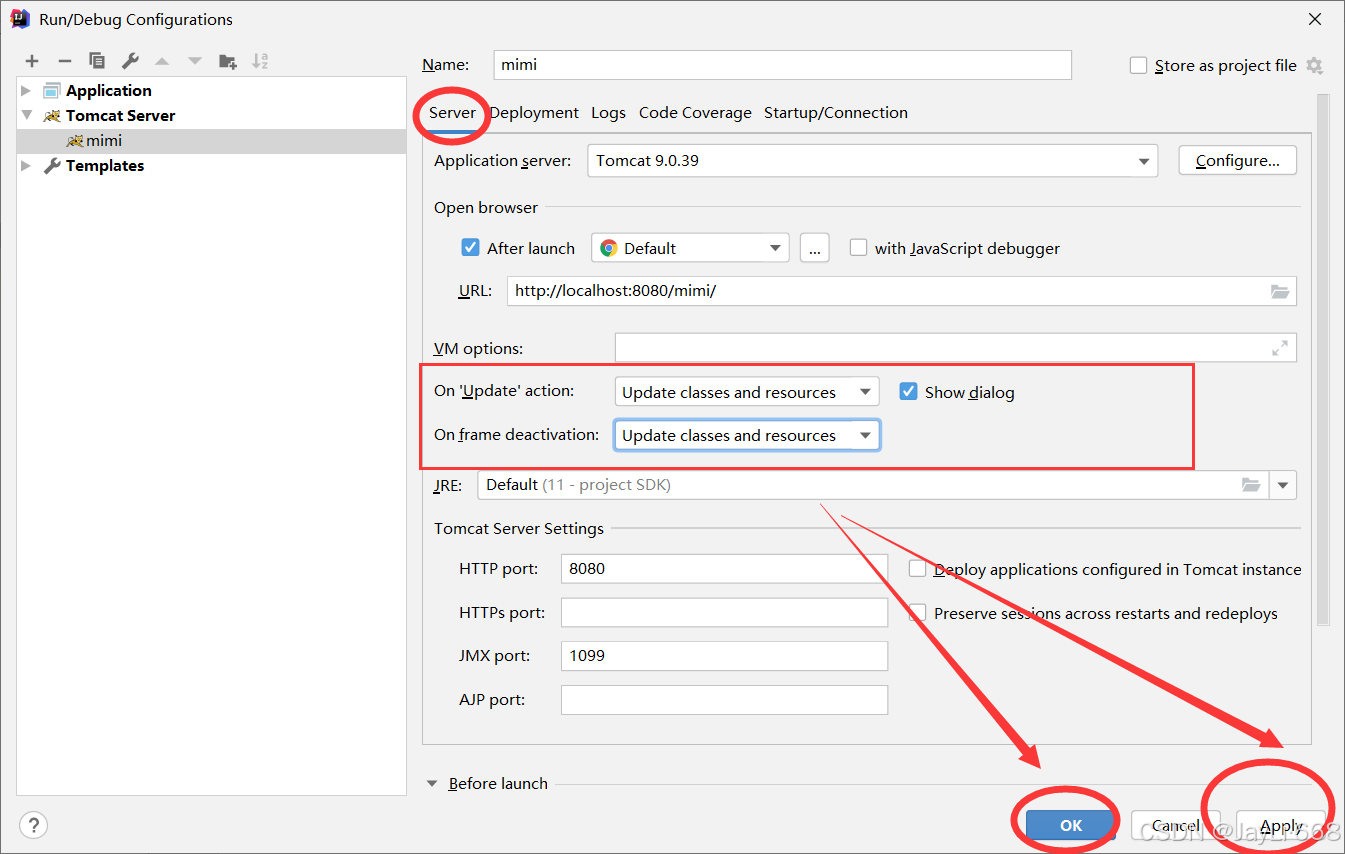The image size is (1345, 854).
Task: Open the JRE dropdown arrow
Action: coord(1283,485)
